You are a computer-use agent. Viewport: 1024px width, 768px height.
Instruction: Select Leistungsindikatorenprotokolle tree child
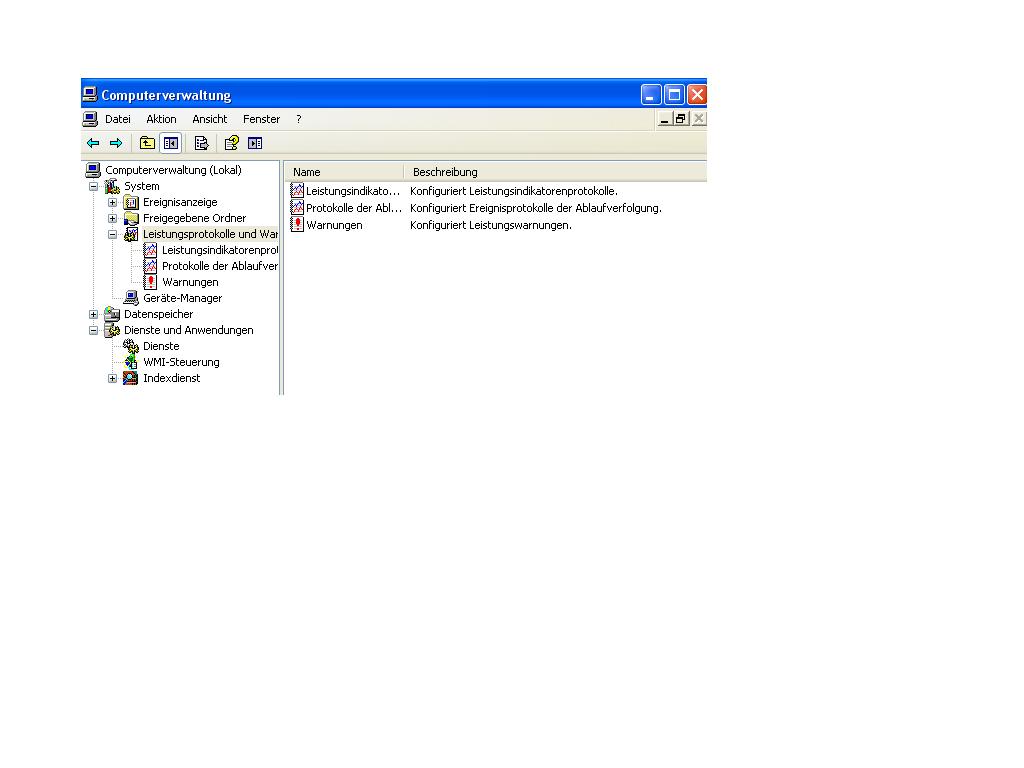[x=219, y=250]
